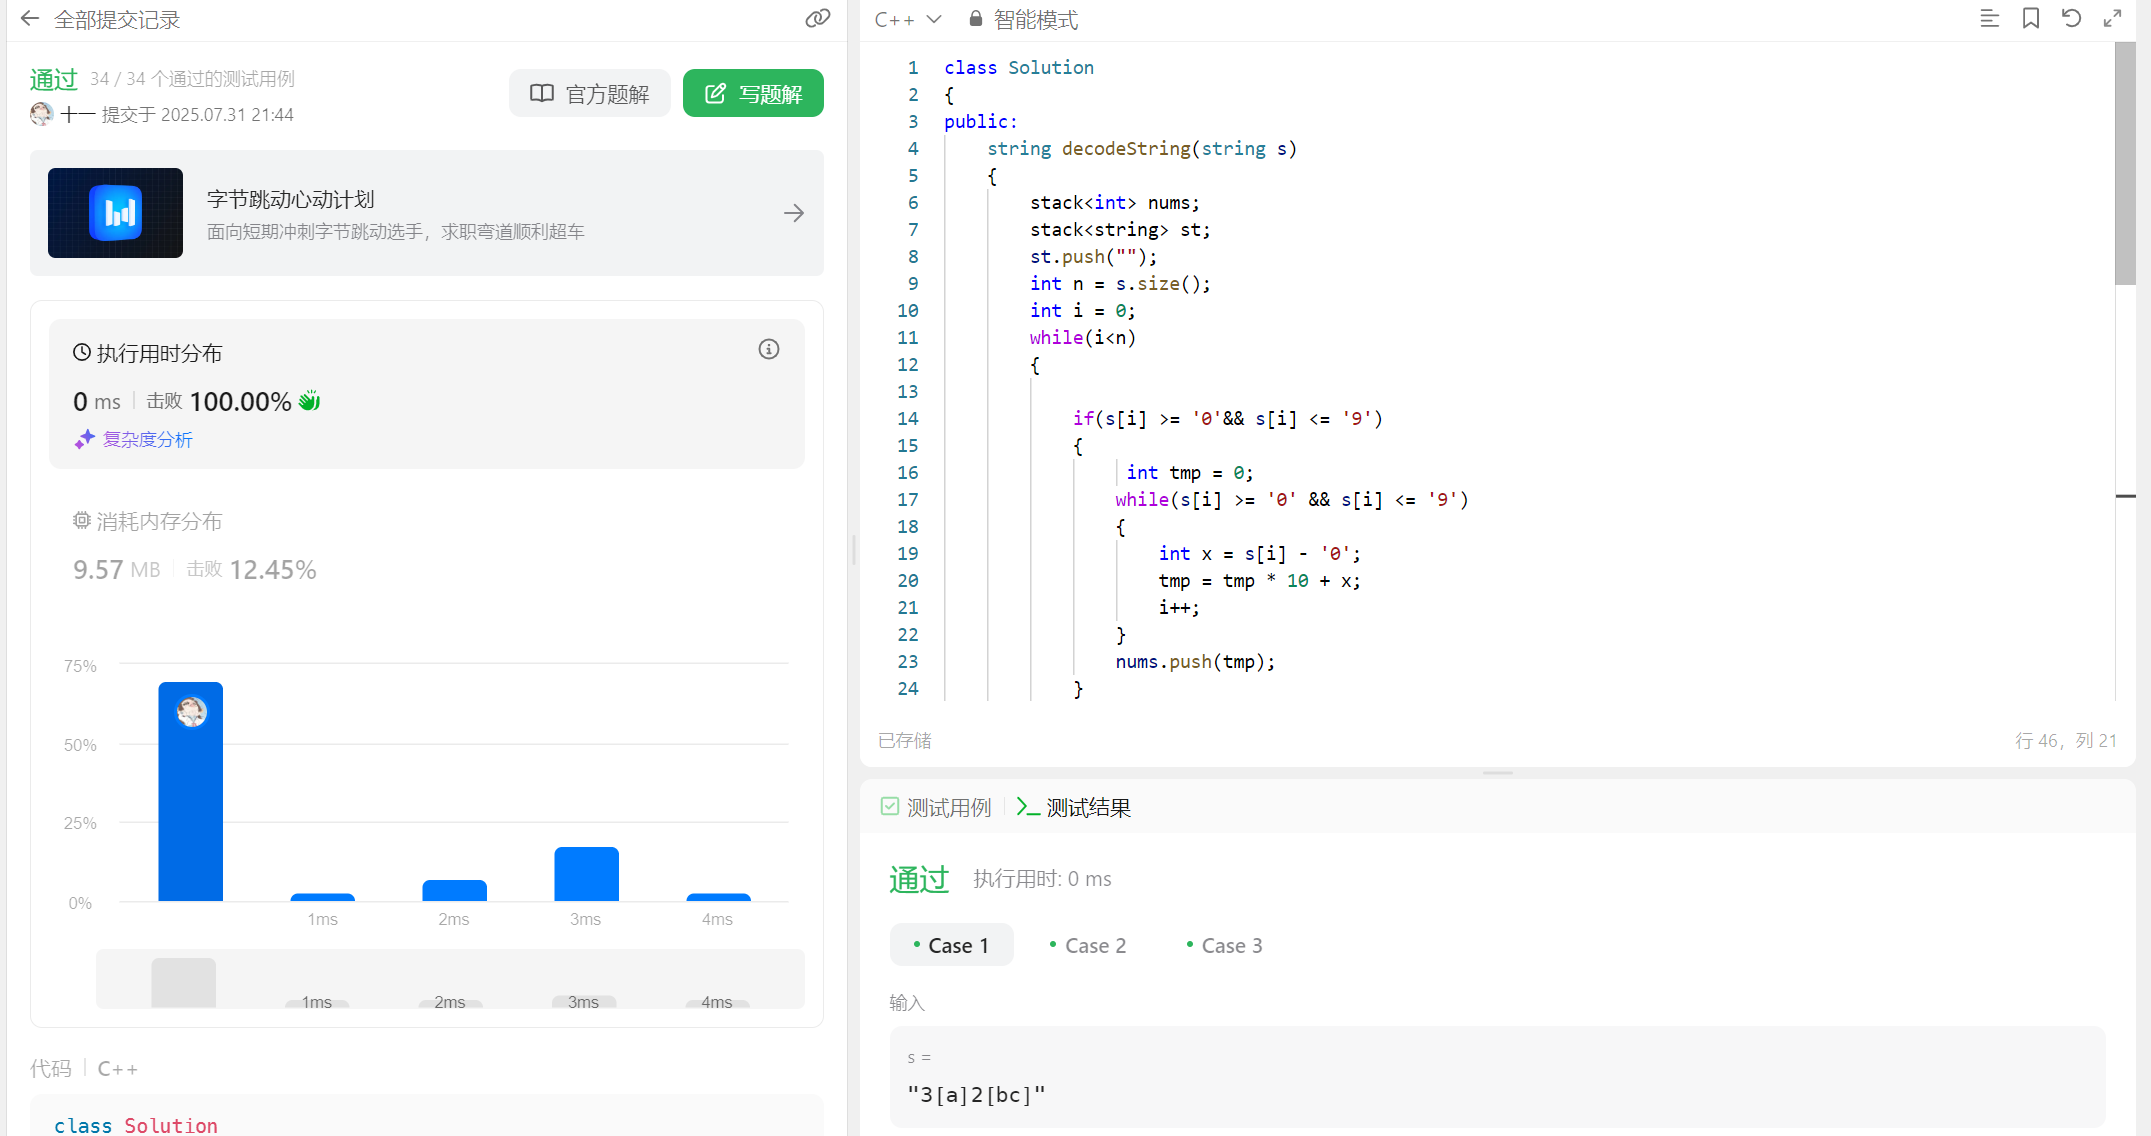This screenshot has width=2151, height=1136.
Task: Click the chart range selector handle
Action: pyautogui.click(x=183, y=982)
